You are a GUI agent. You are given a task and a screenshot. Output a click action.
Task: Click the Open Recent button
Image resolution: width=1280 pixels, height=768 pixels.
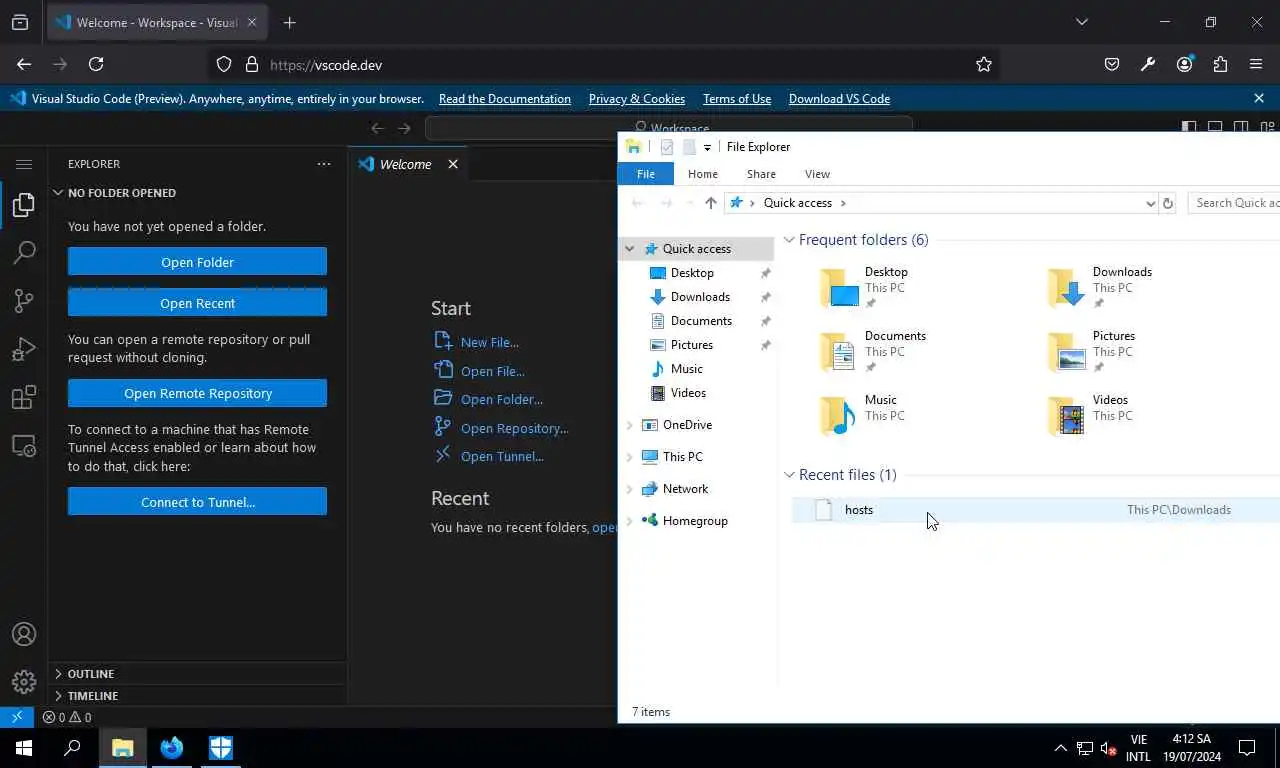(x=197, y=303)
